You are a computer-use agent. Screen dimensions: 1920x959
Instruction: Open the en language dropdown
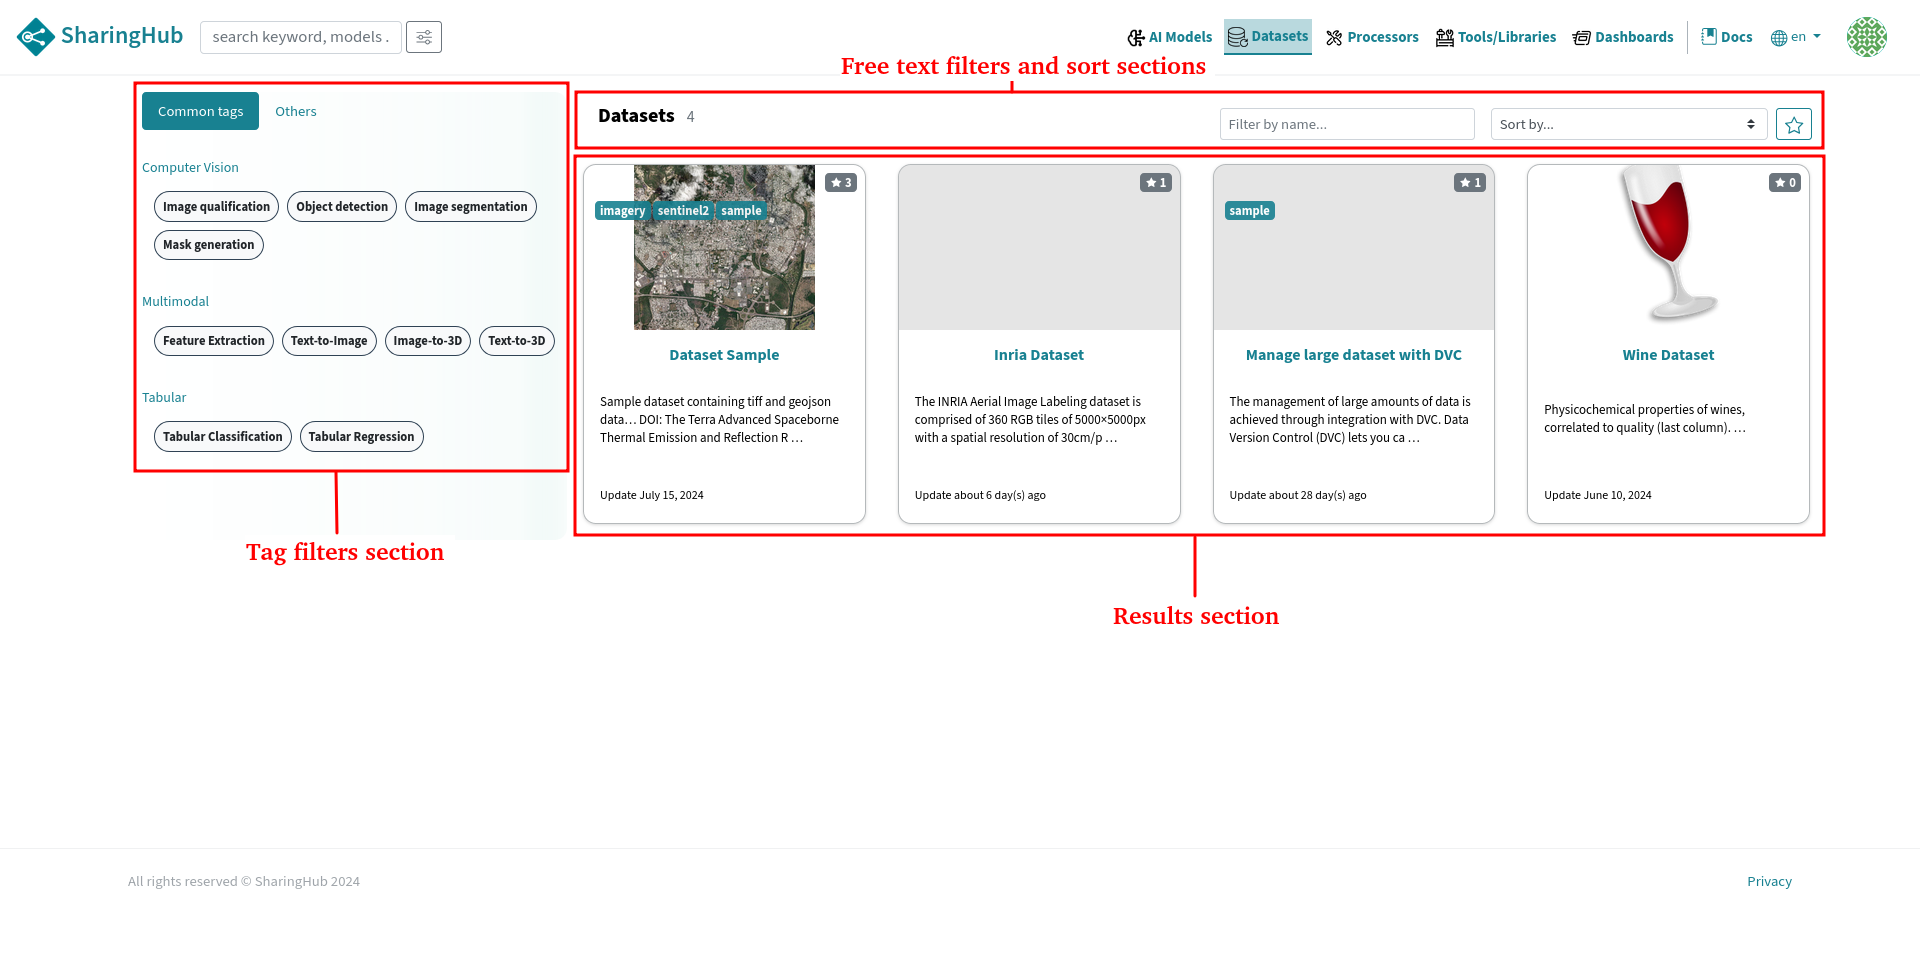tap(1796, 37)
